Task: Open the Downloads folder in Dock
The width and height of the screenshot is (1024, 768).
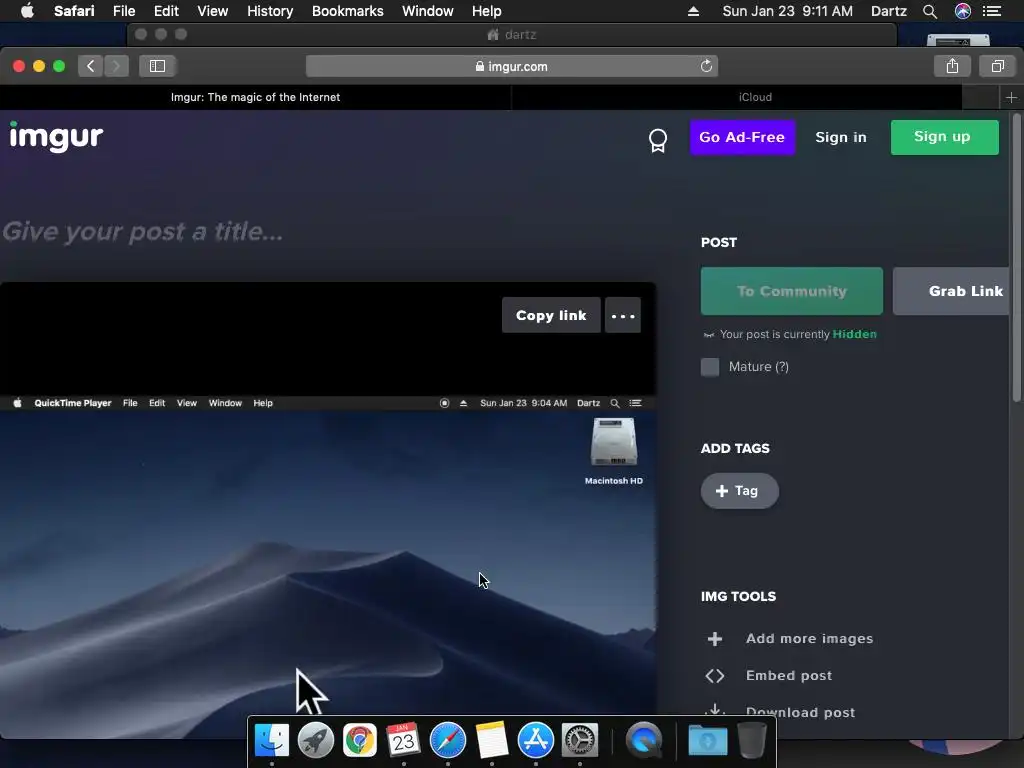Action: tap(708, 741)
